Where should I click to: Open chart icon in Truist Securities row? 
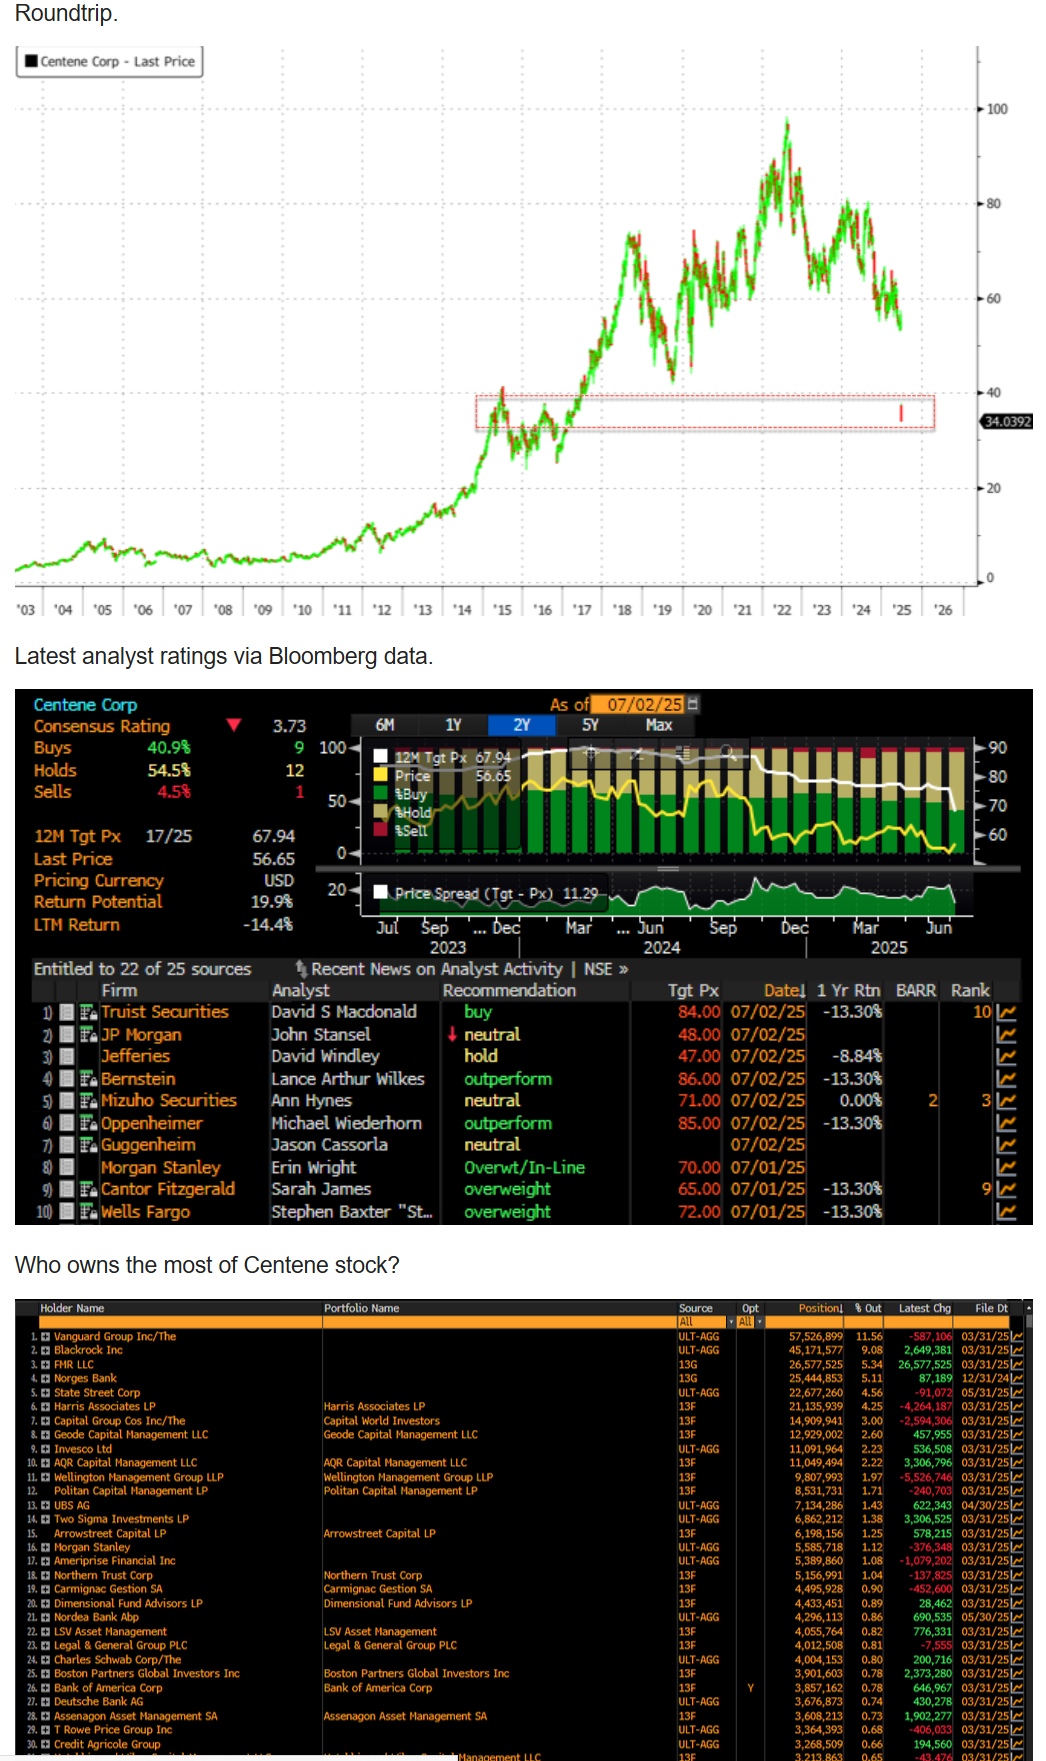point(1006,1012)
